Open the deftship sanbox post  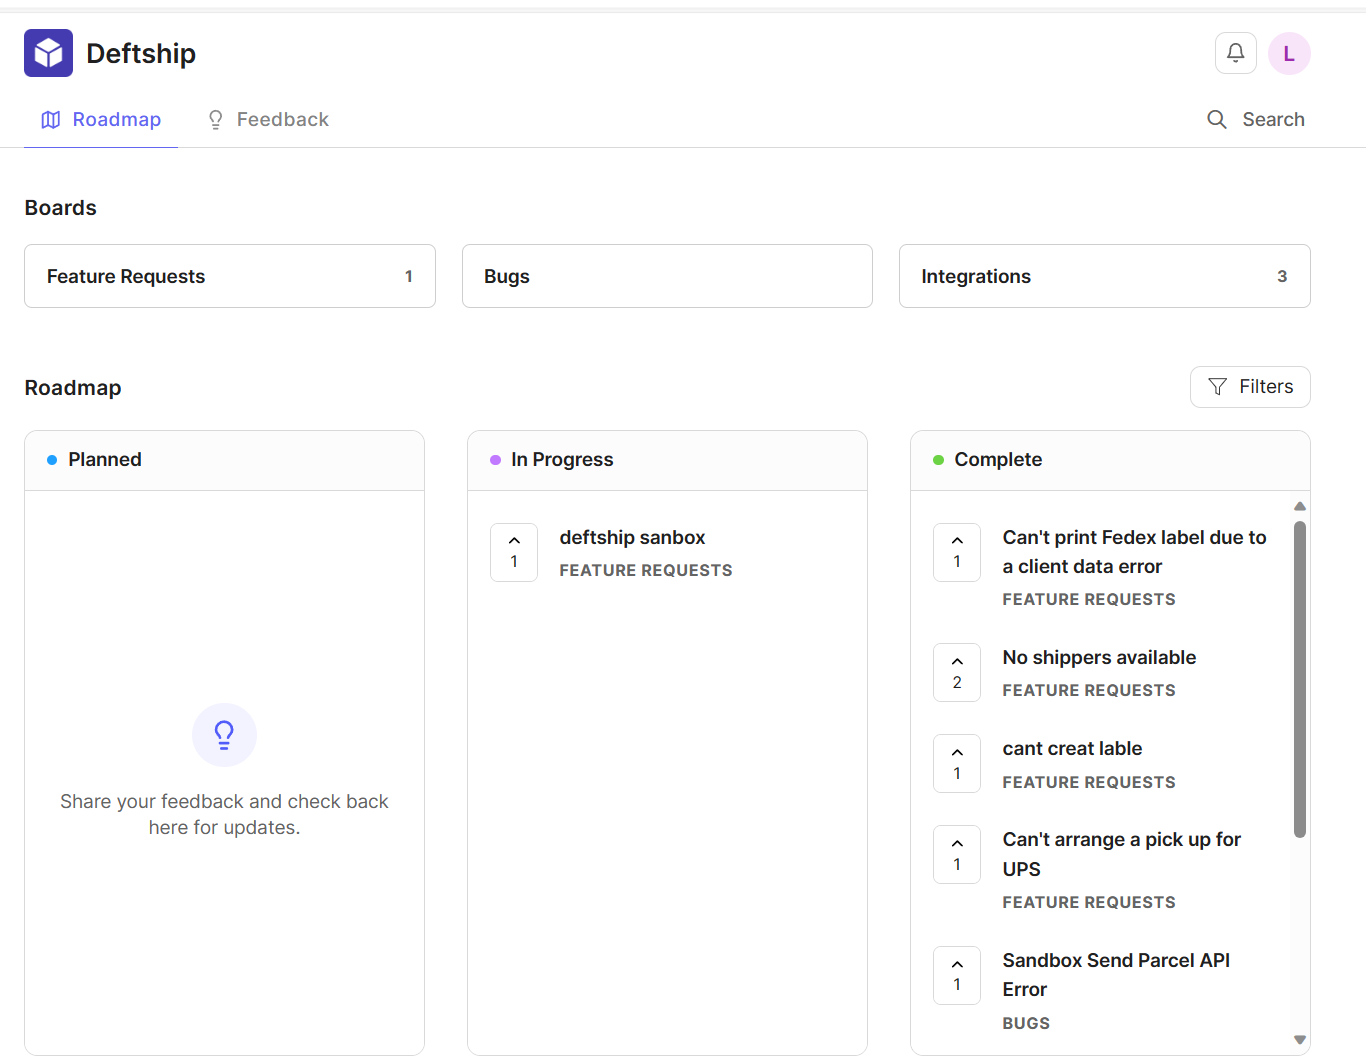[x=632, y=538]
